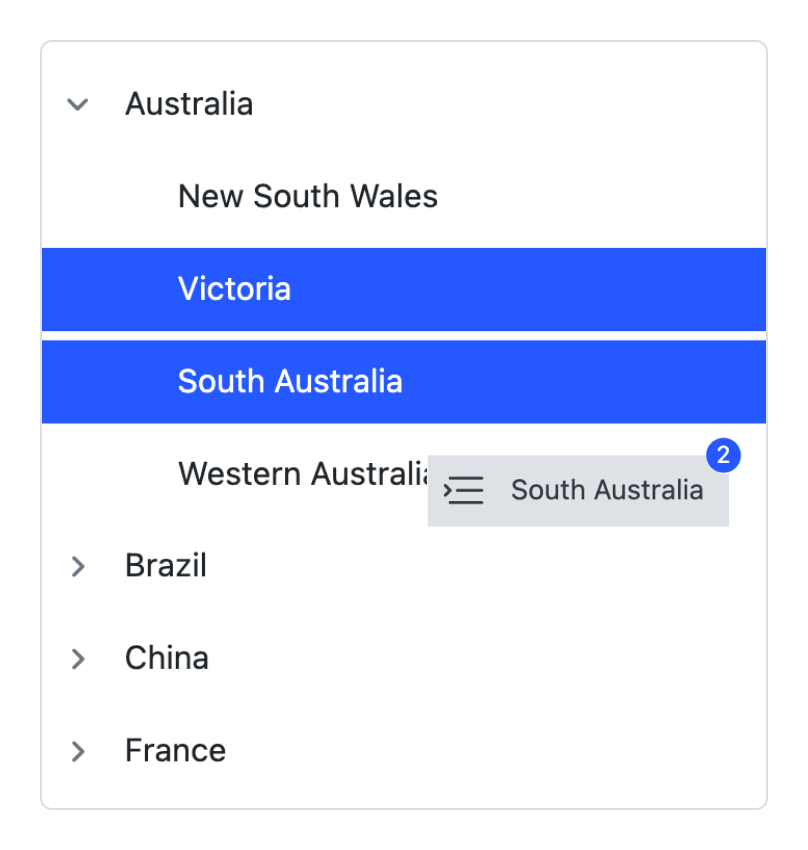Click the downward chevron beside Australia
808x850 pixels.
point(77,104)
